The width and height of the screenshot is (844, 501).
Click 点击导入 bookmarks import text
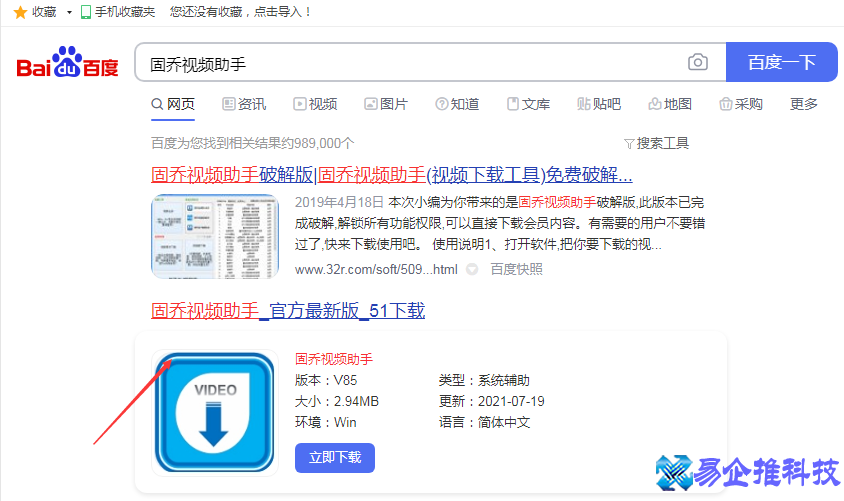(278, 12)
